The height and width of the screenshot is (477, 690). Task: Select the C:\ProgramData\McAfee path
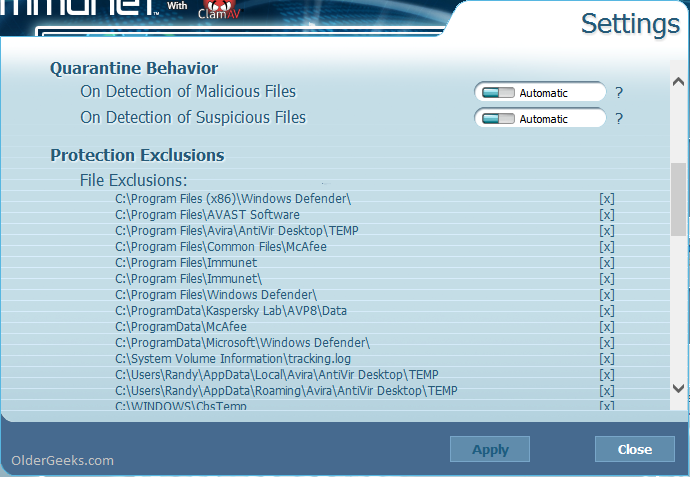(181, 327)
